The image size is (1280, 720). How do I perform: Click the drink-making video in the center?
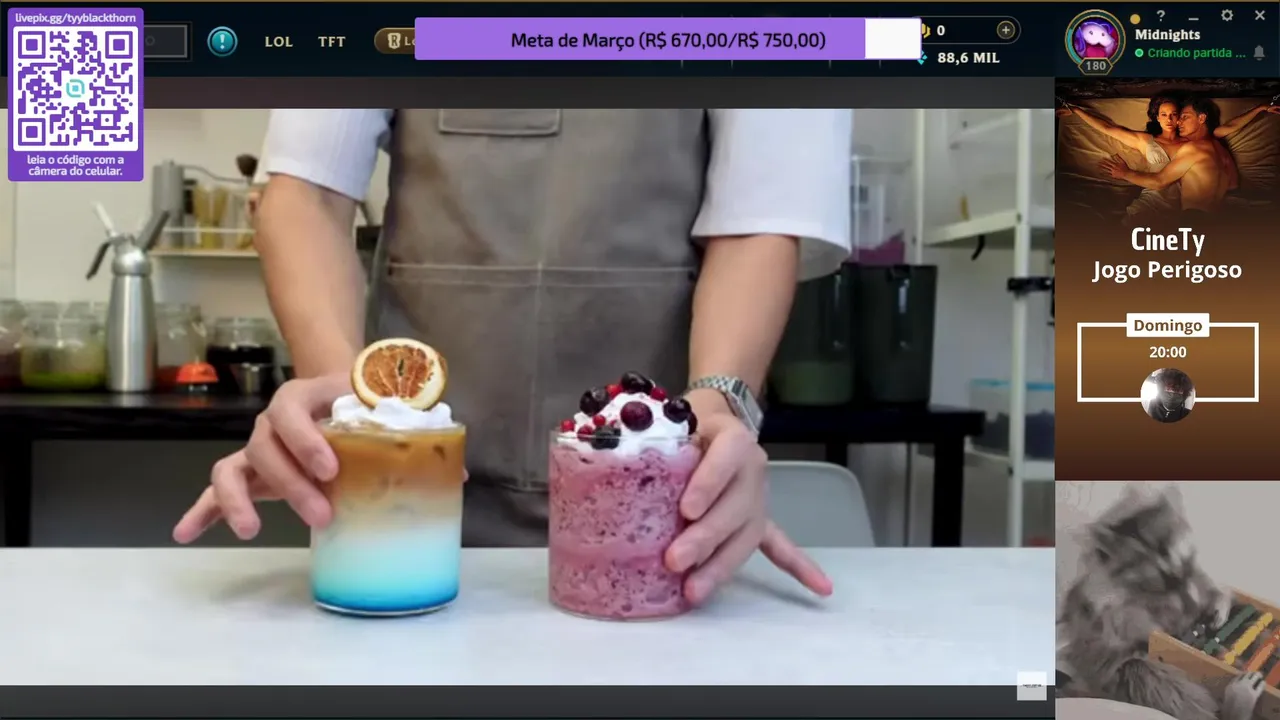tap(527, 397)
